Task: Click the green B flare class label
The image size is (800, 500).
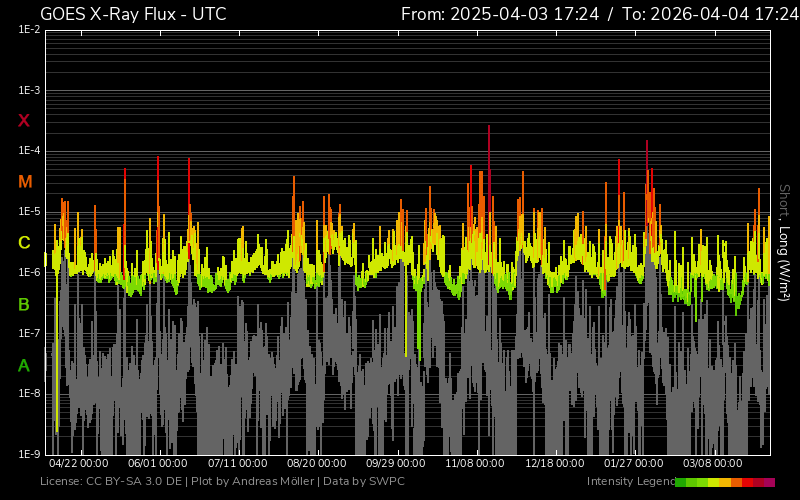Action: pos(24,304)
